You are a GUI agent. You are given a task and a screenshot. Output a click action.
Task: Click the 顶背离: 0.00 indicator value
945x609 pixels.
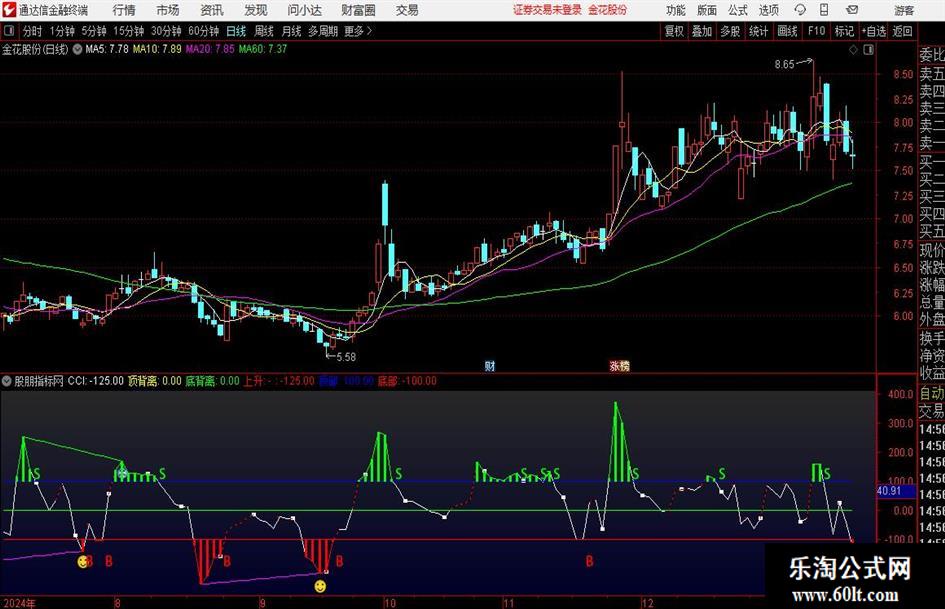pyautogui.click(x=154, y=381)
